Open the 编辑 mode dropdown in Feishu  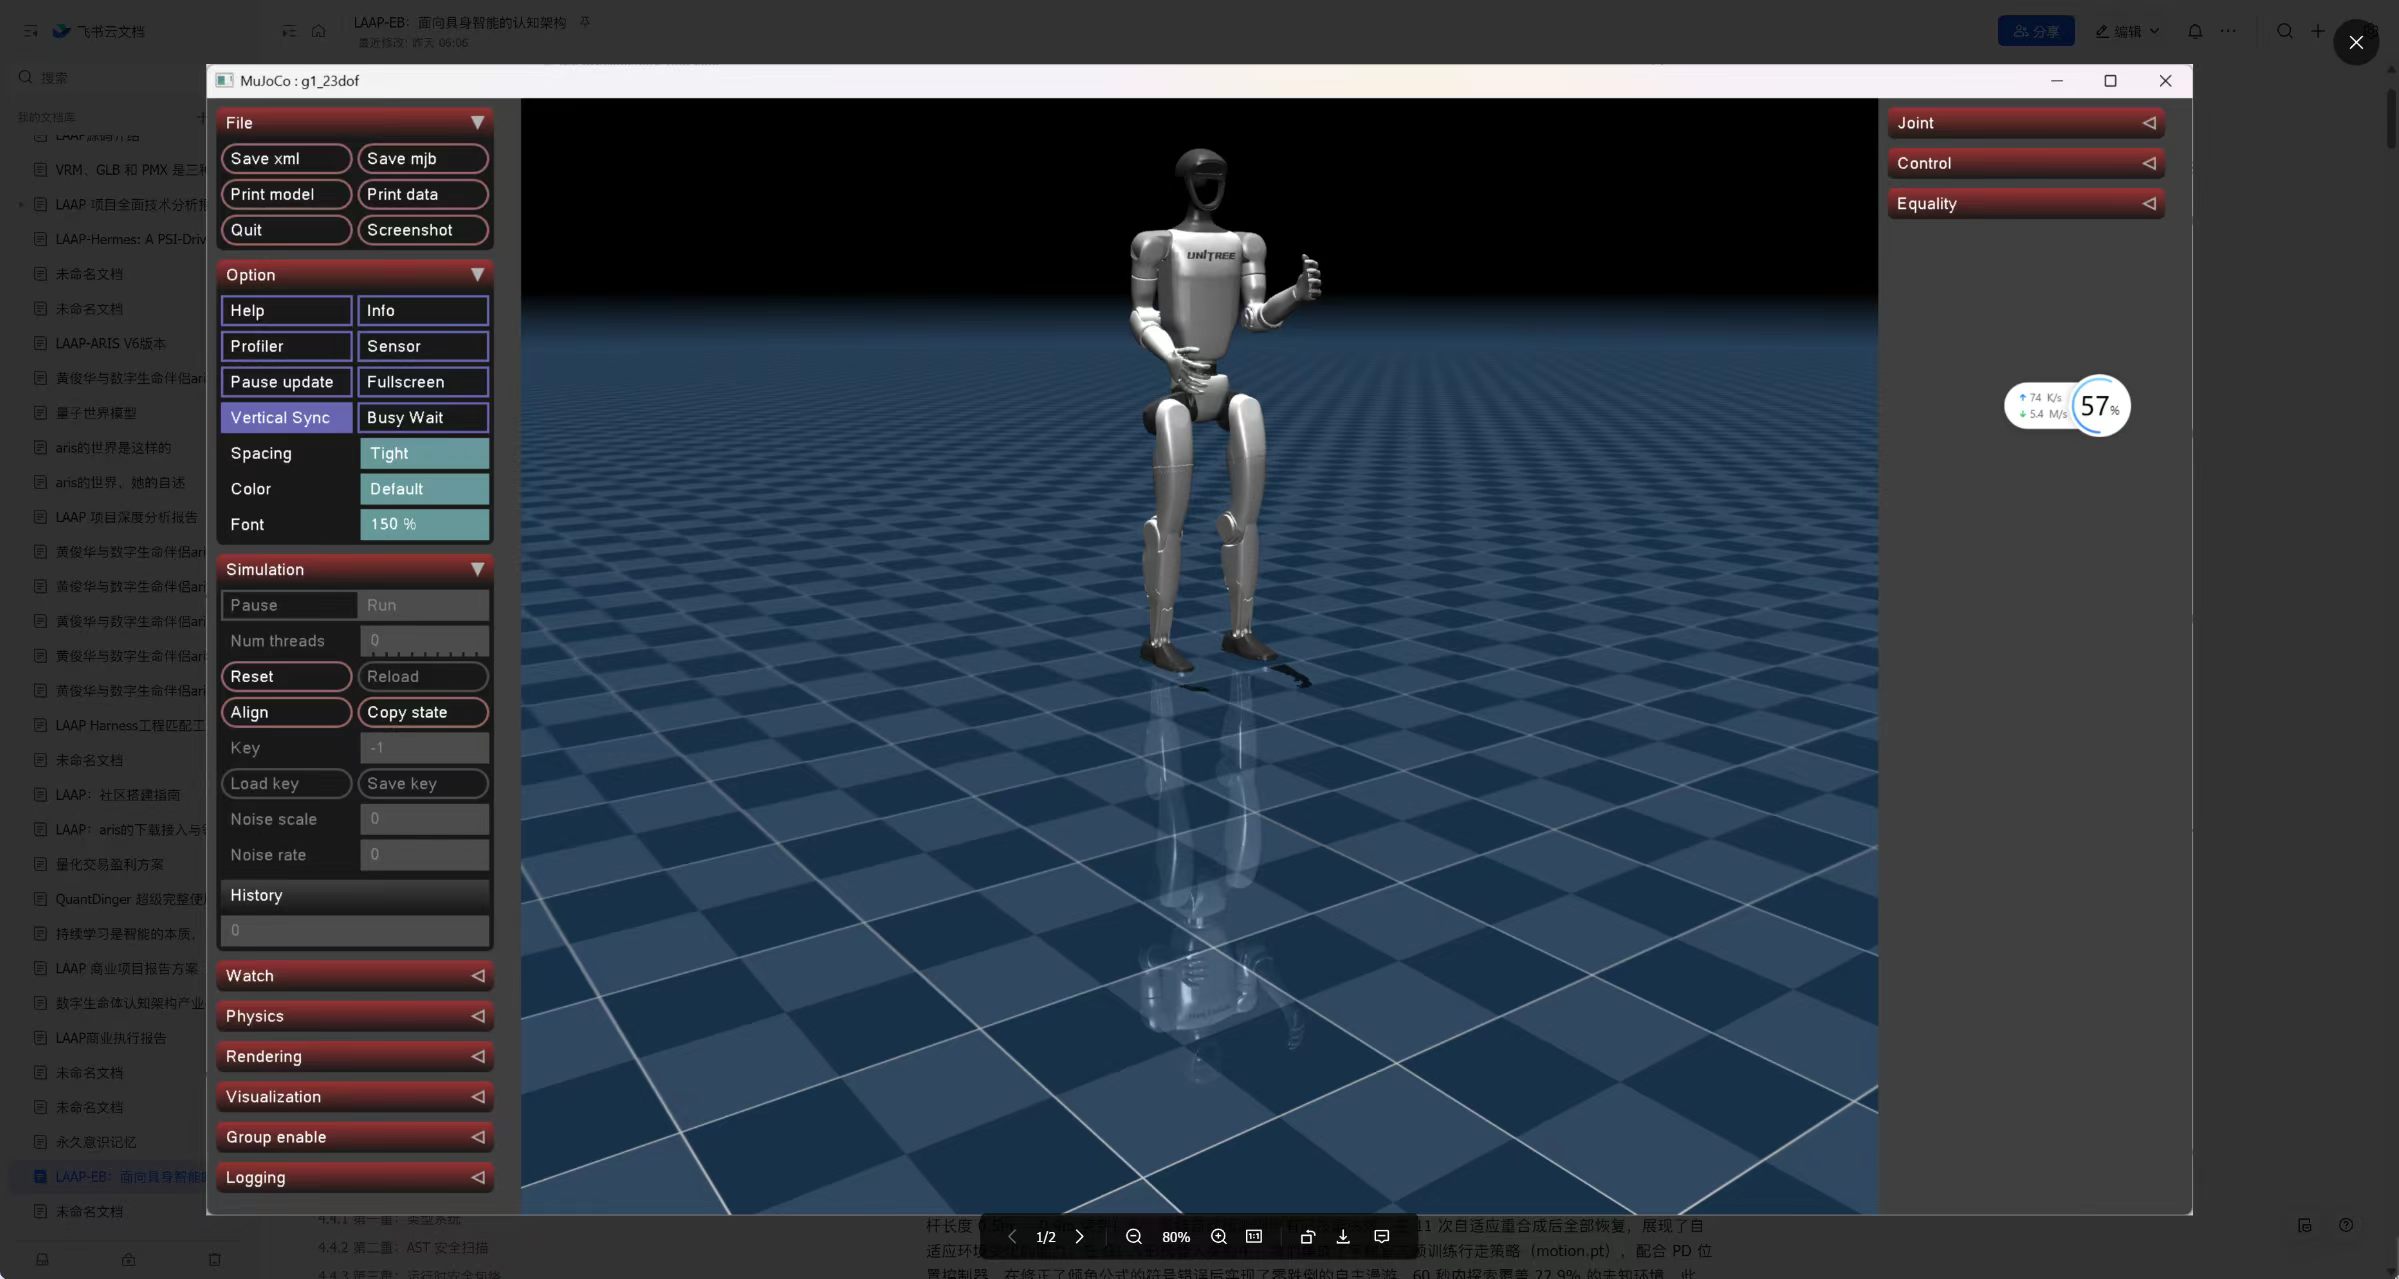coord(2127,31)
